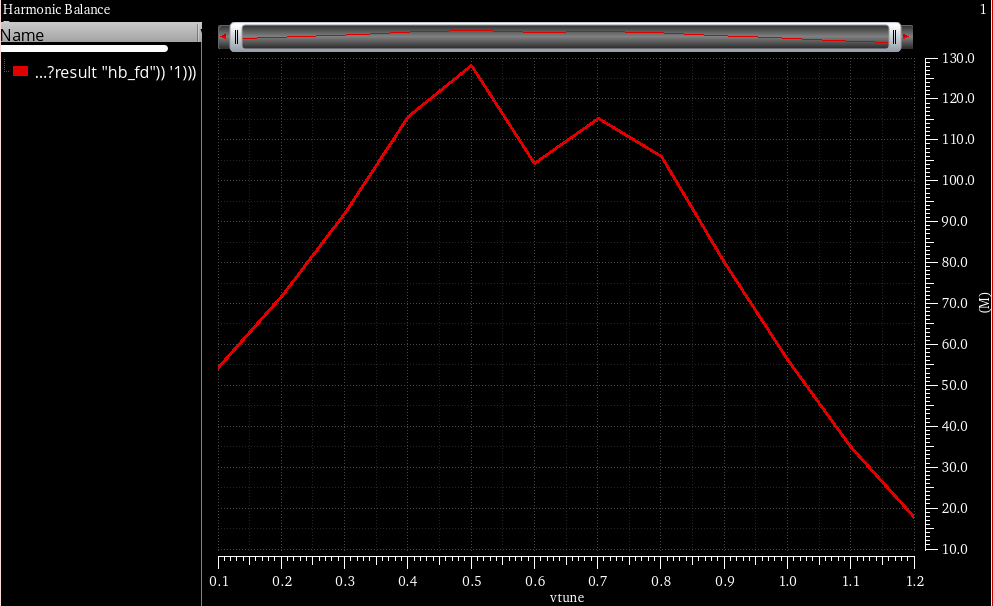This screenshot has height=606, width=993.
Task: Click the 0.5 x-axis tick label
Action: [471, 581]
